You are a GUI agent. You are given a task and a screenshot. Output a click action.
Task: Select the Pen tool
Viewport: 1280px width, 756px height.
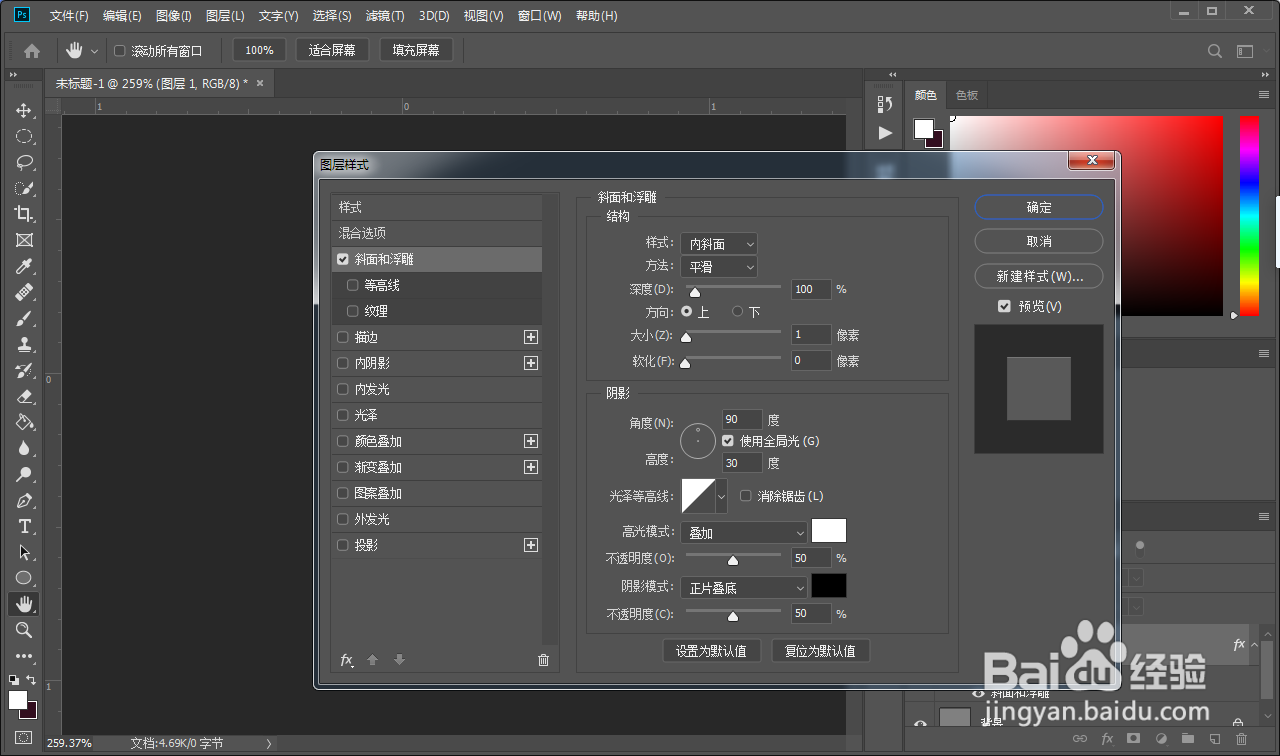click(24, 500)
